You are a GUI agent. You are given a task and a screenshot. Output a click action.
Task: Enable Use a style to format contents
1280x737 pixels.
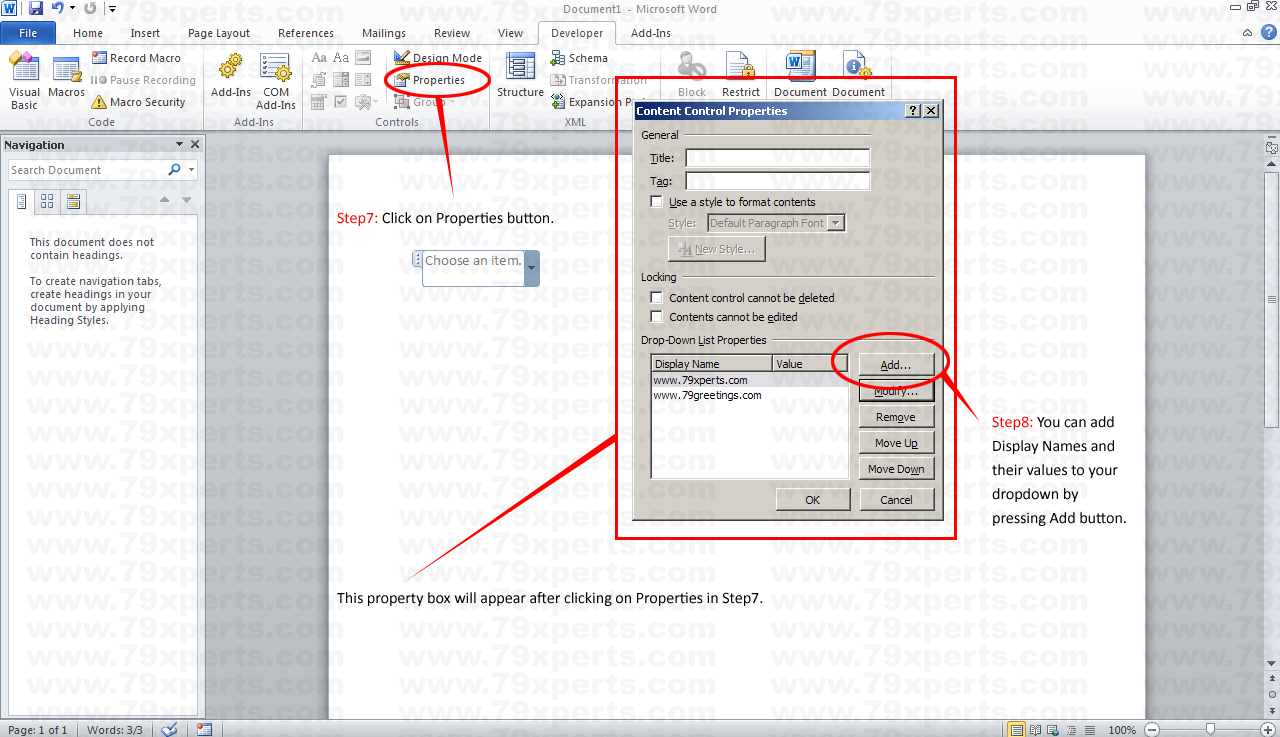[656, 202]
